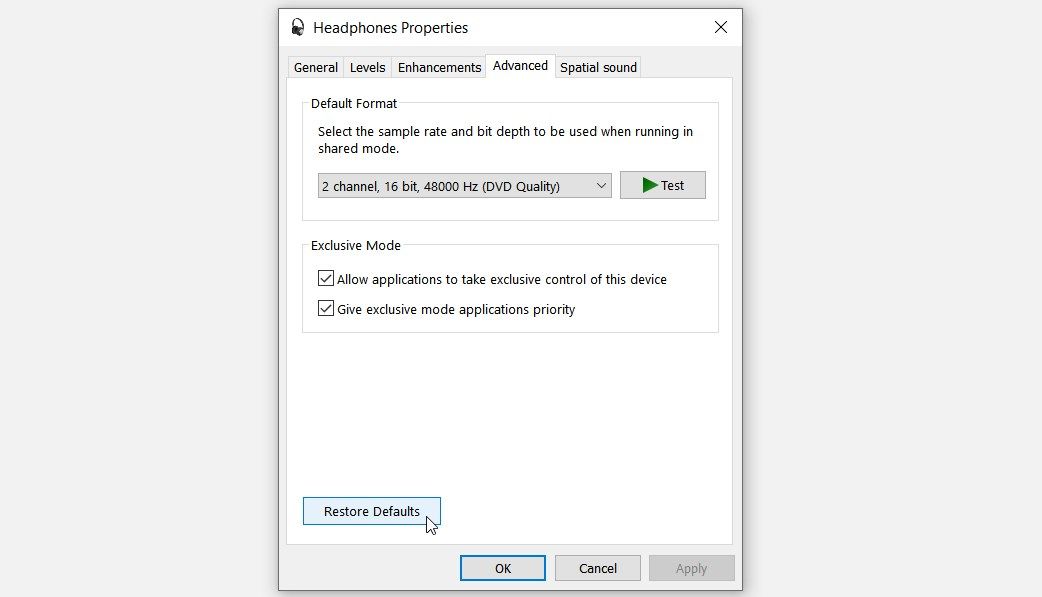Switch to the General tab
The width and height of the screenshot is (1042, 597).
coord(316,67)
